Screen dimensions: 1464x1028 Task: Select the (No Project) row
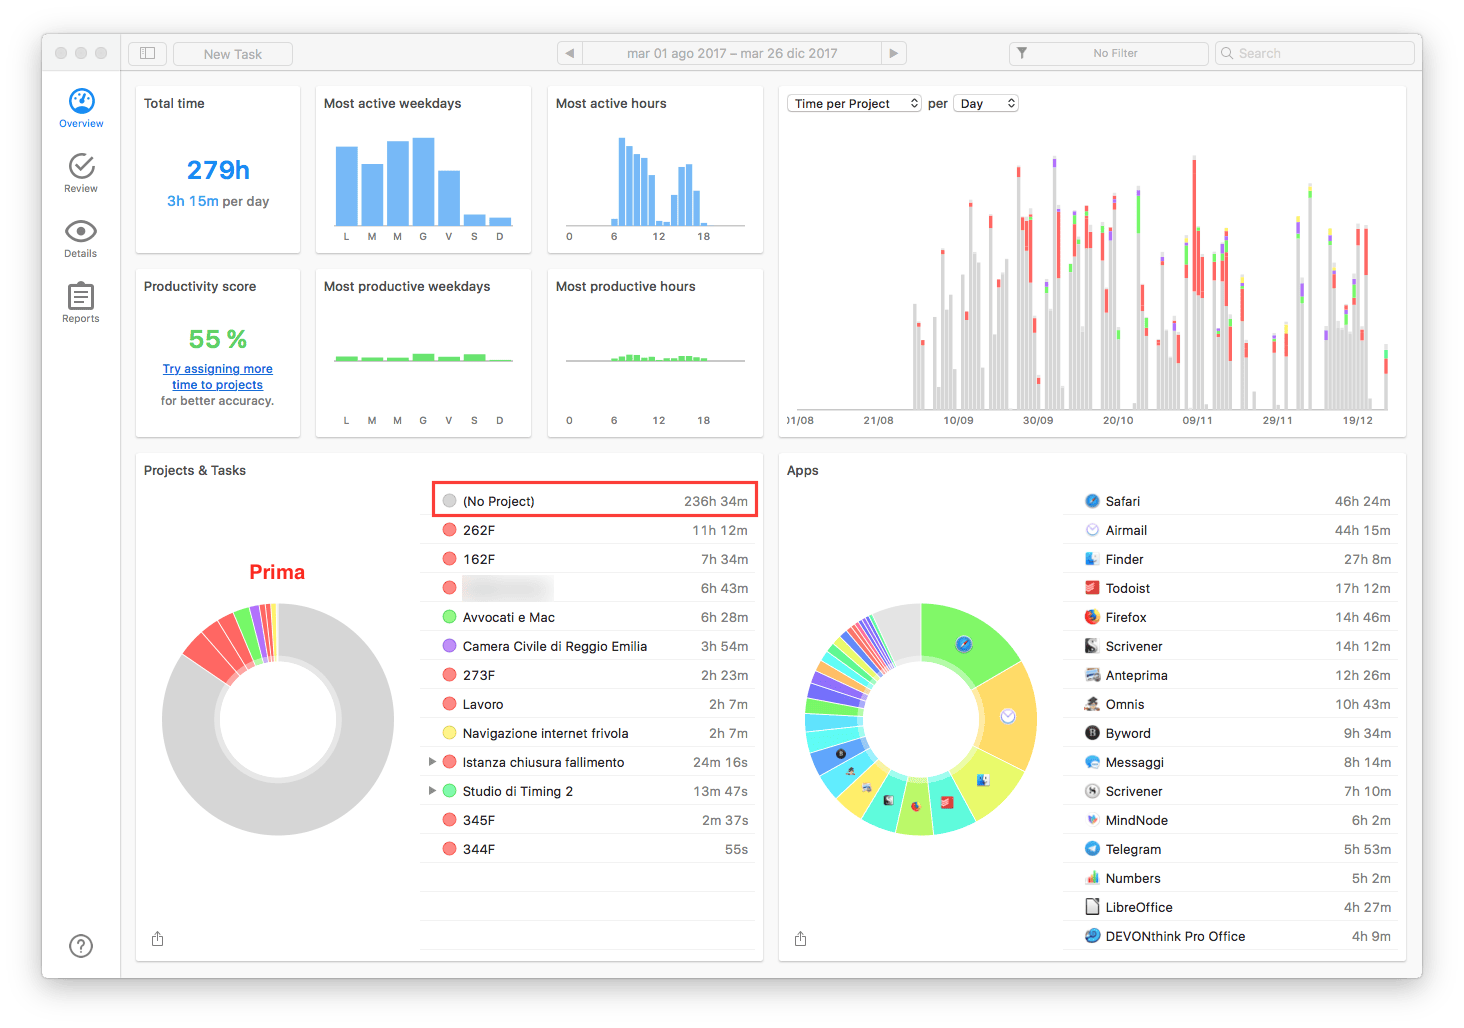coord(595,501)
